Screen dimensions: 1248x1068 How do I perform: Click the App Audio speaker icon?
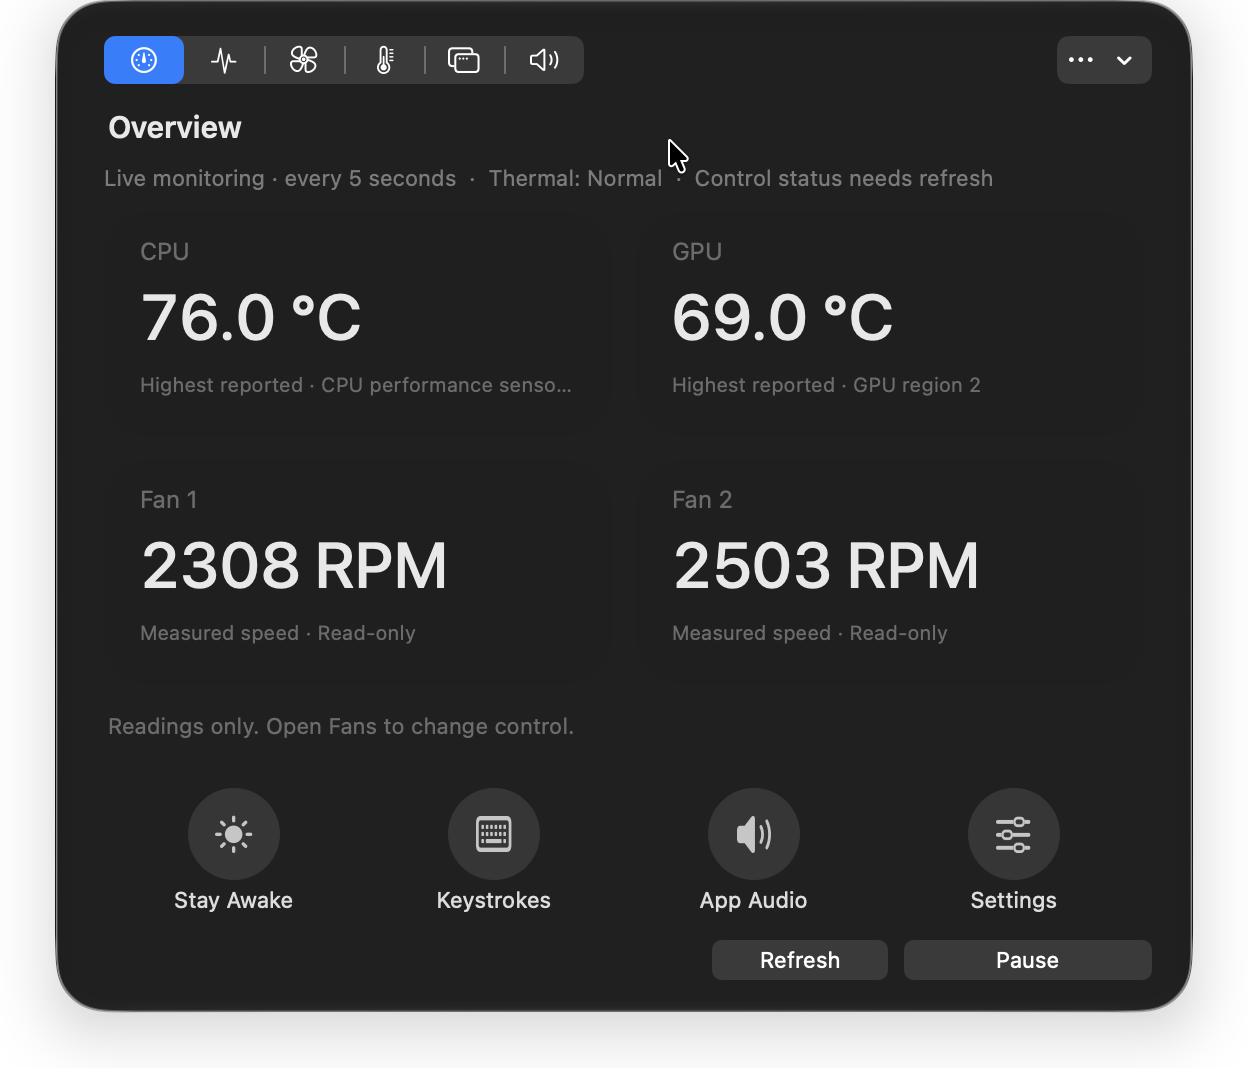tap(754, 834)
